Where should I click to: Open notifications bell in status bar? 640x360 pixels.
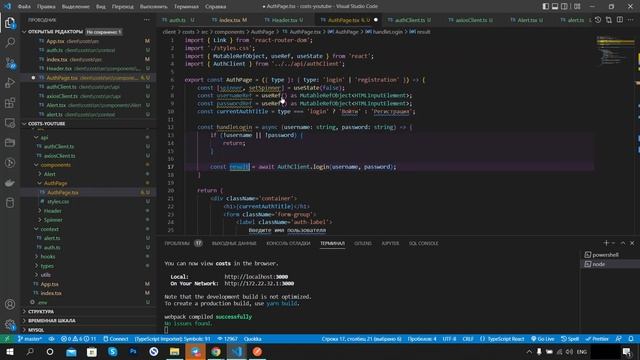[x=631, y=339]
